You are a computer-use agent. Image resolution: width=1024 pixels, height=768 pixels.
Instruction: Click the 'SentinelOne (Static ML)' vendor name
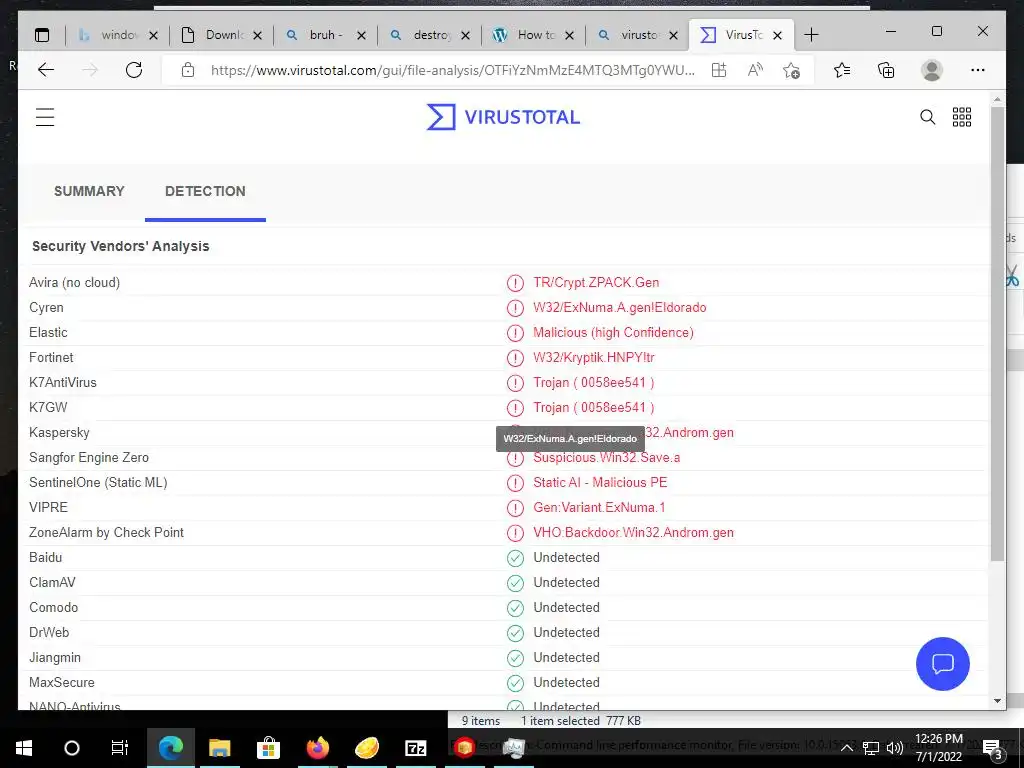point(98,483)
